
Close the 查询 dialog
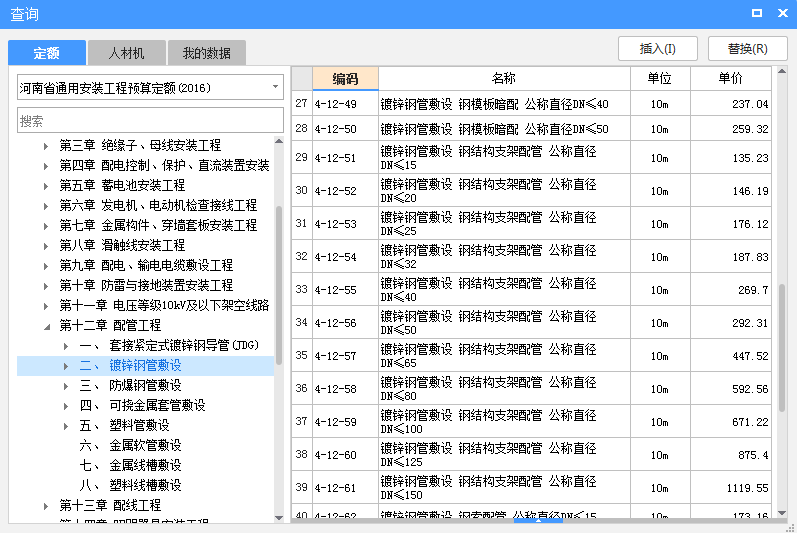[783, 13]
